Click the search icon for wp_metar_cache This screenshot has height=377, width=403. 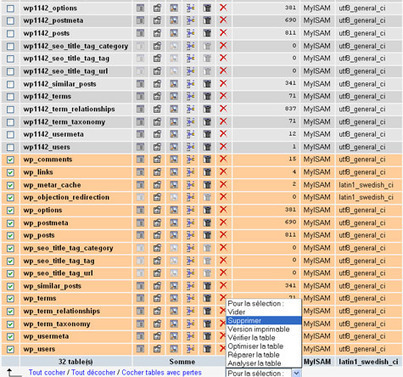click(174, 185)
